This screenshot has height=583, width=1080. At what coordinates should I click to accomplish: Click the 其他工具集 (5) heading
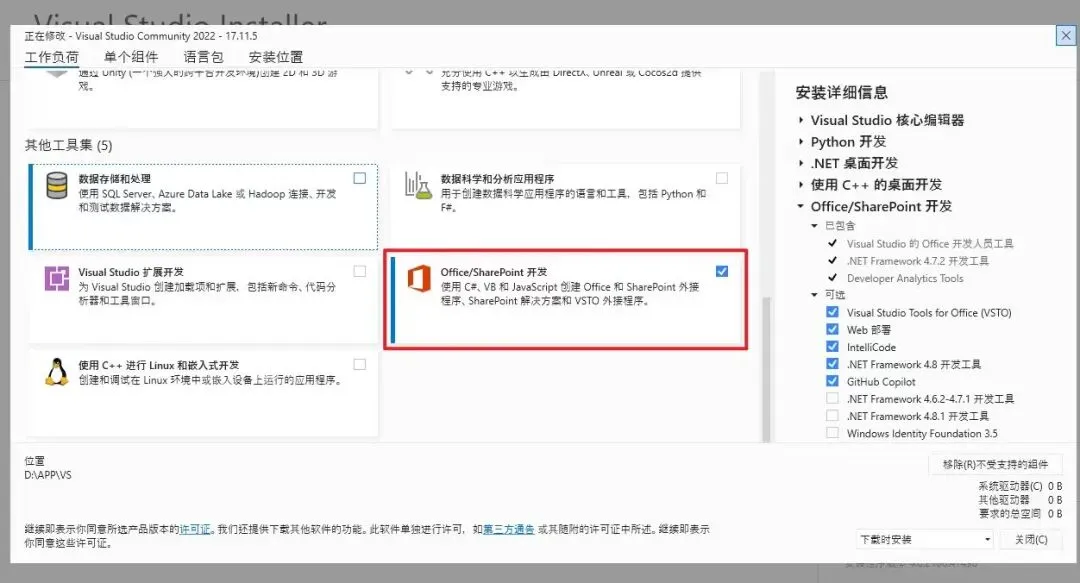(68, 145)
